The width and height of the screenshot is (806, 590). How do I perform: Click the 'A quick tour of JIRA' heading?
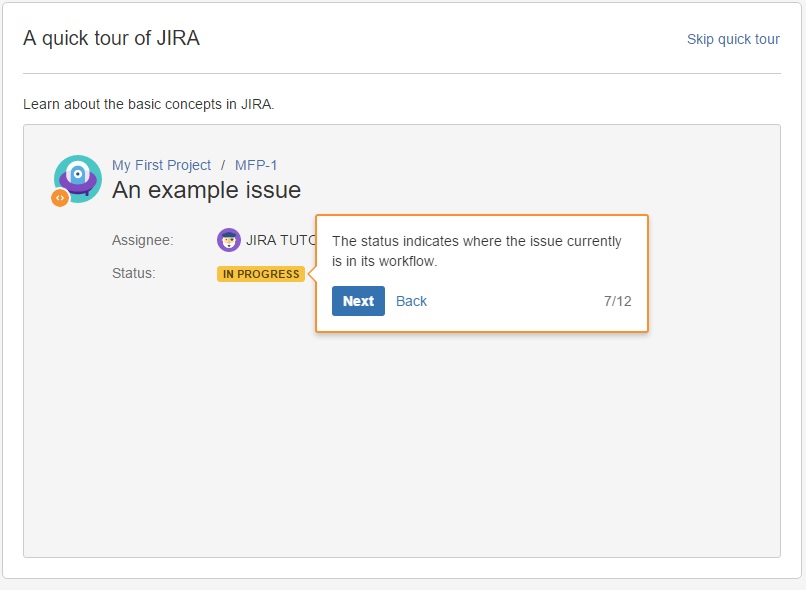click(112, 38)
